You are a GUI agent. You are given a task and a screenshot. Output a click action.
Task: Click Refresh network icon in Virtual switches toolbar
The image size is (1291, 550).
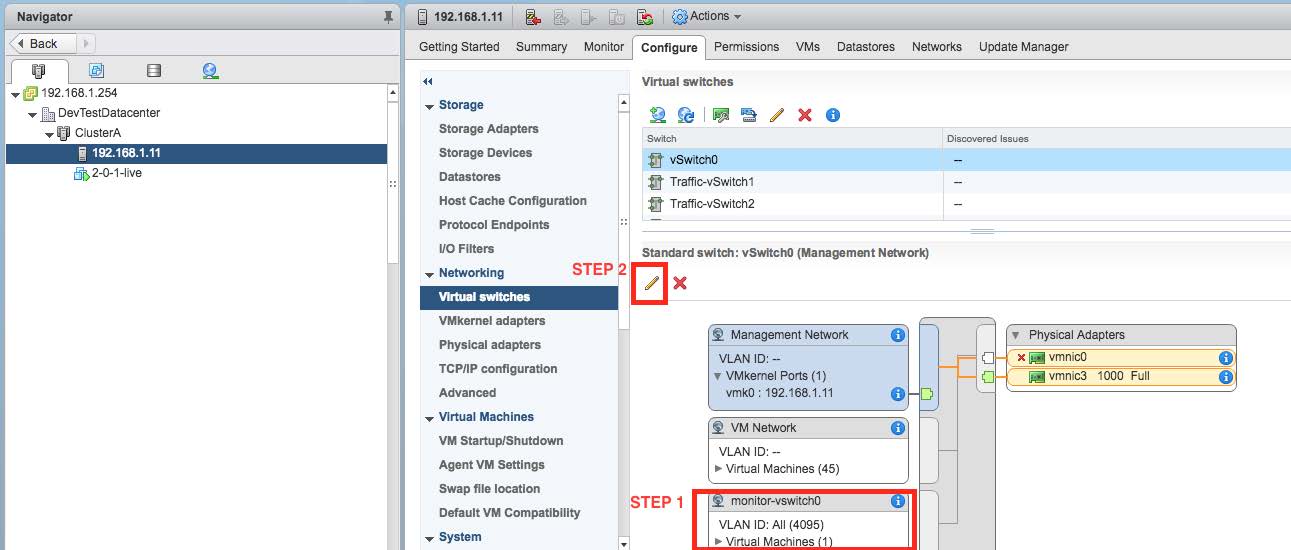[x=686, y=115]
